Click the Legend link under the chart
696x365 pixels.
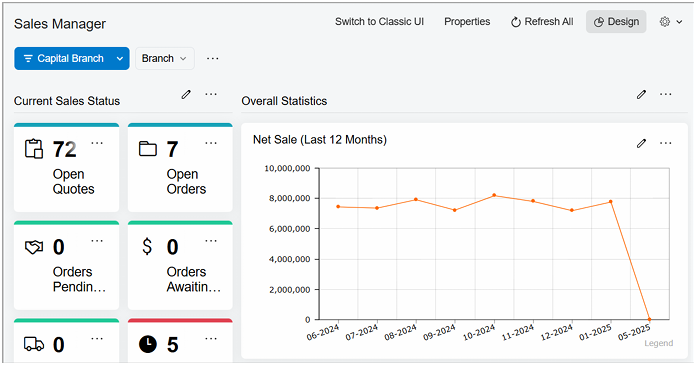(659, 343)
